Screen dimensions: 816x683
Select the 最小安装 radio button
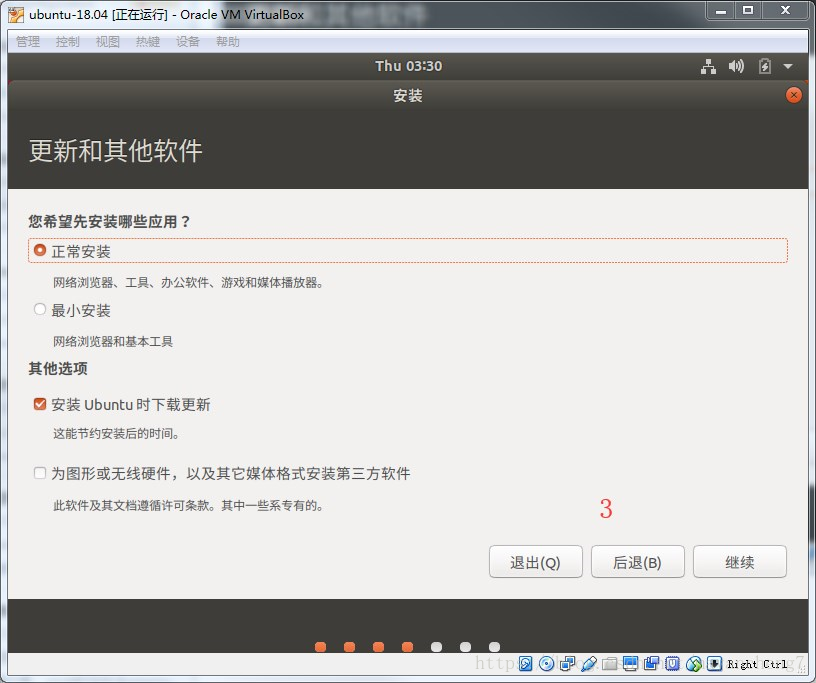coord(39,310)
